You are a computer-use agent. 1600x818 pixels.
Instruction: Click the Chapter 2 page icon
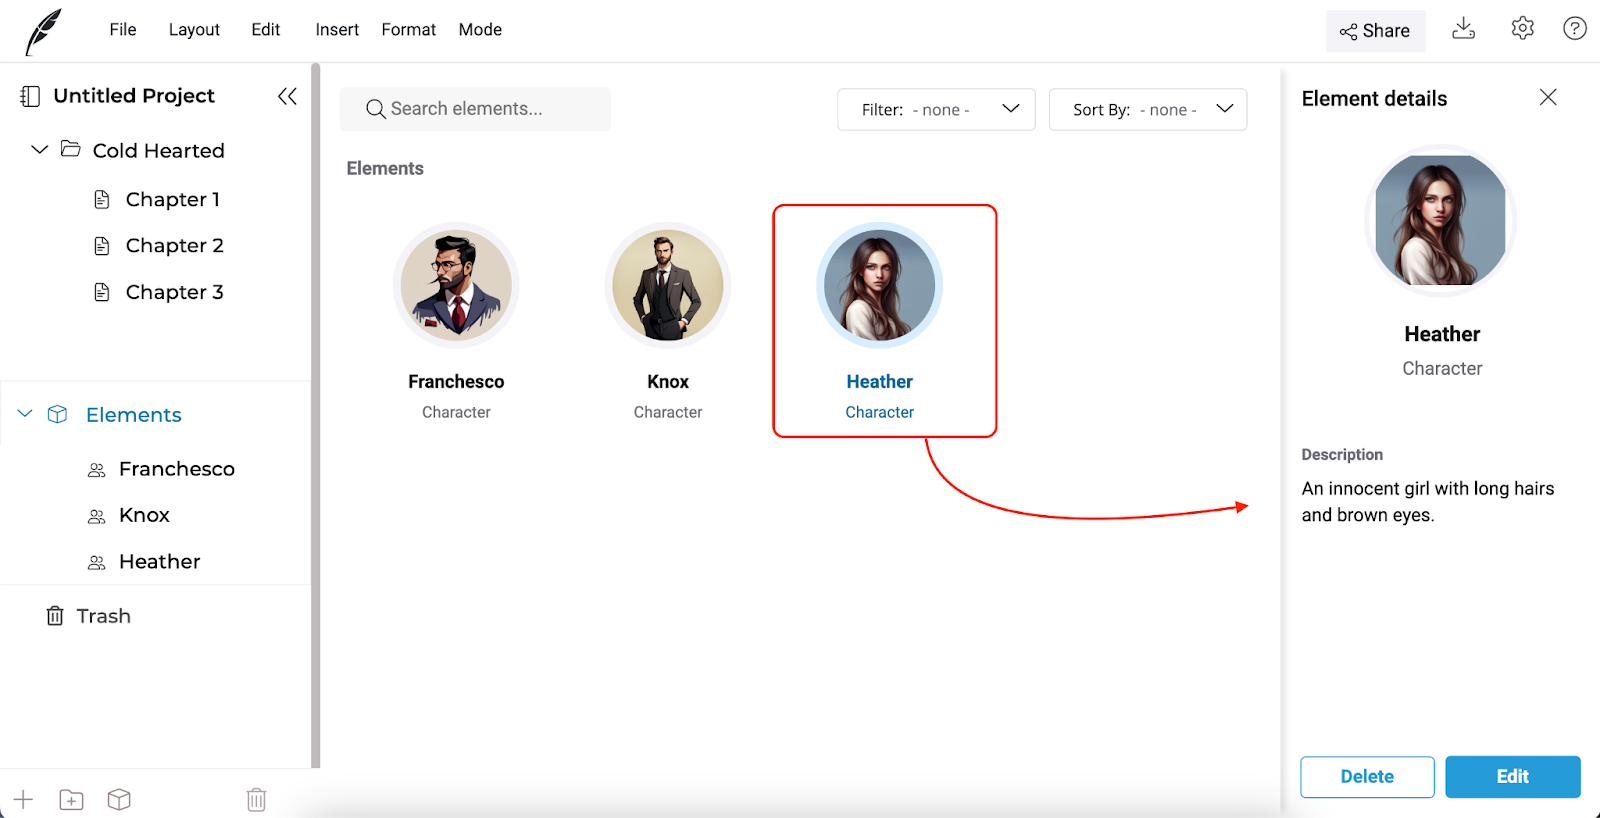(102, 245)
